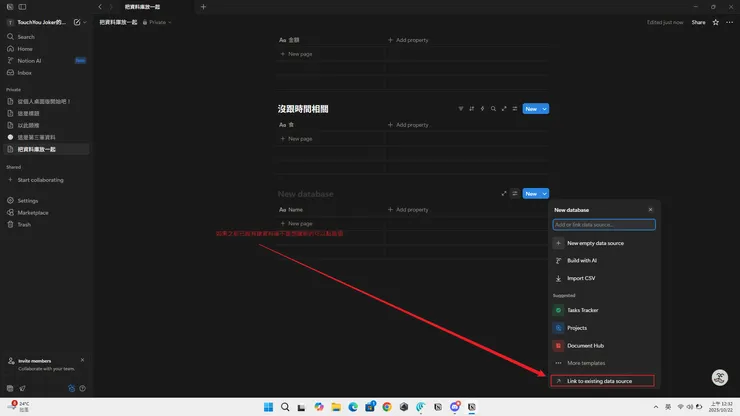740x416 pixels.
Task: Close the New database popup
Action: tap(650, 210)
